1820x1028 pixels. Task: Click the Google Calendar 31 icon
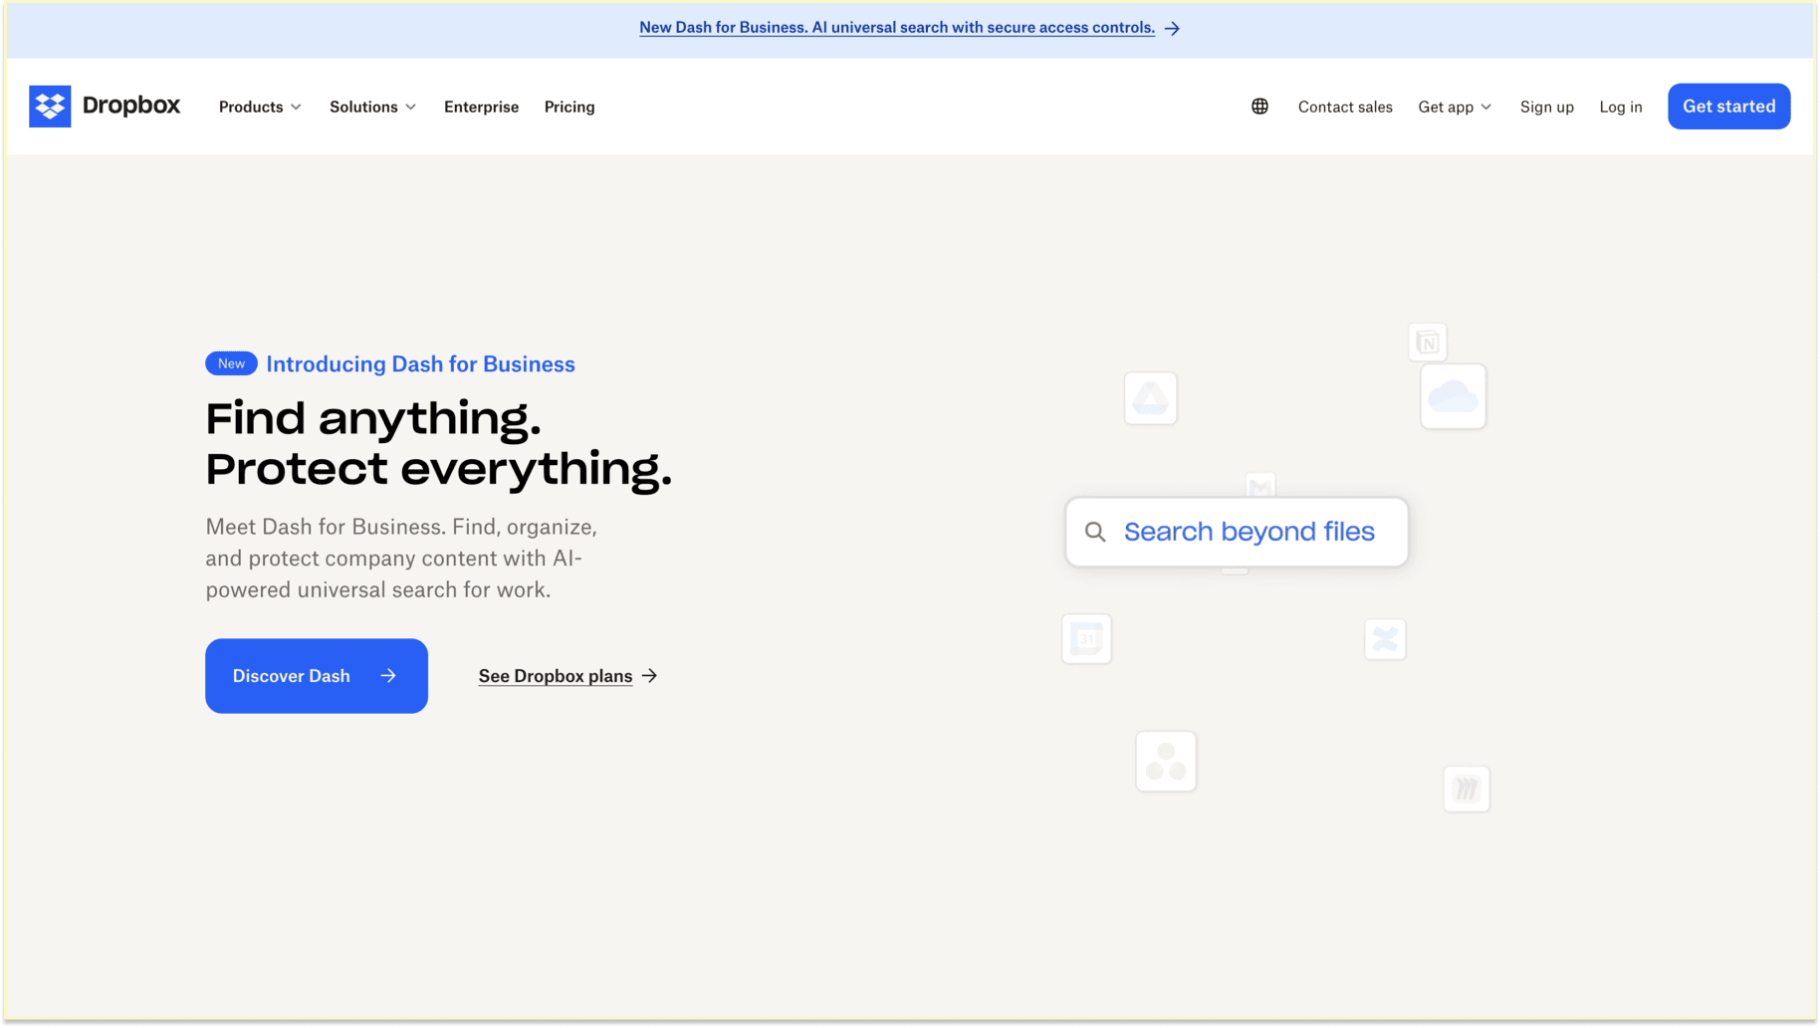click(x=1087, y=639)
